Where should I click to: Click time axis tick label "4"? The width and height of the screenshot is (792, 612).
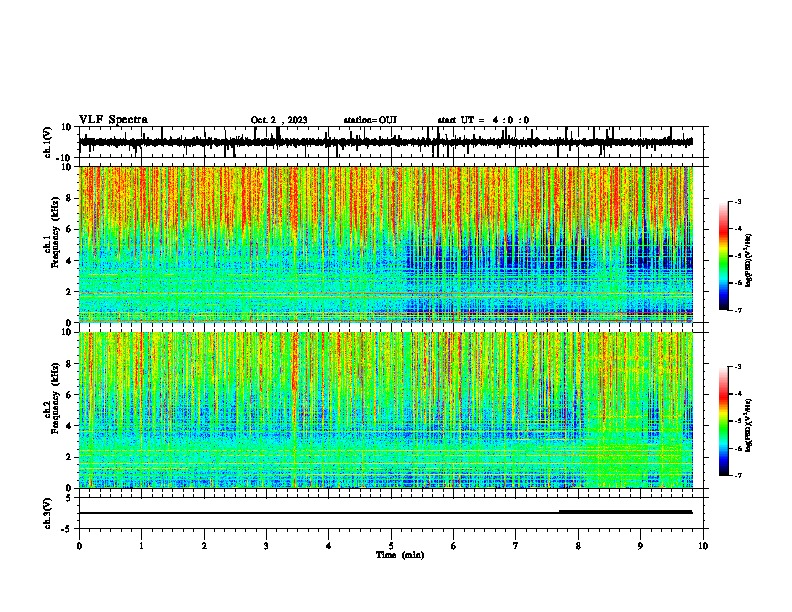[x=329, y=546]
